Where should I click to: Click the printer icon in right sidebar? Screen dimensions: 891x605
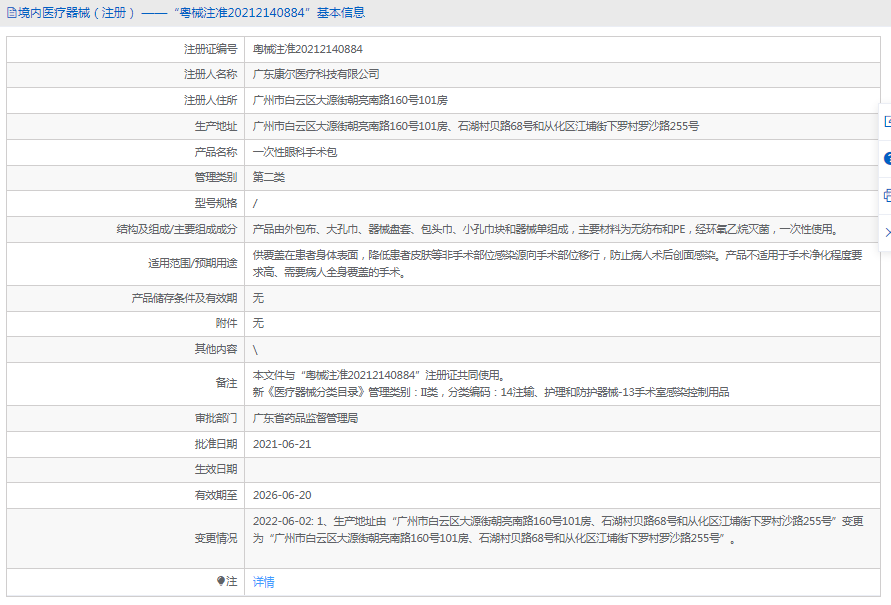tap(886, 195)
